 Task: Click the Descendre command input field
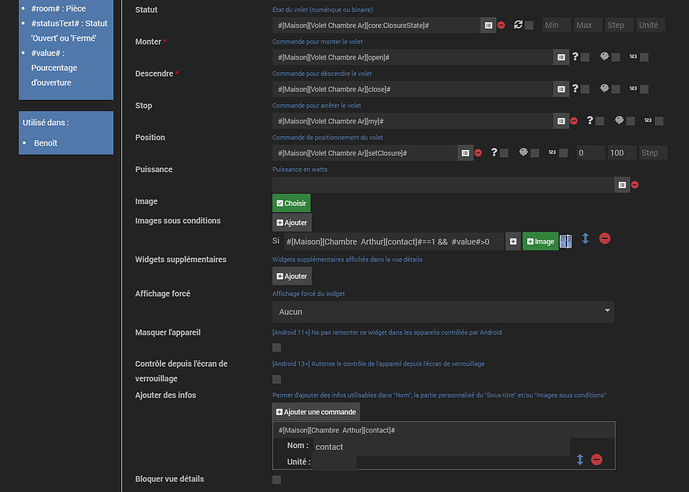tap(413, 89)
